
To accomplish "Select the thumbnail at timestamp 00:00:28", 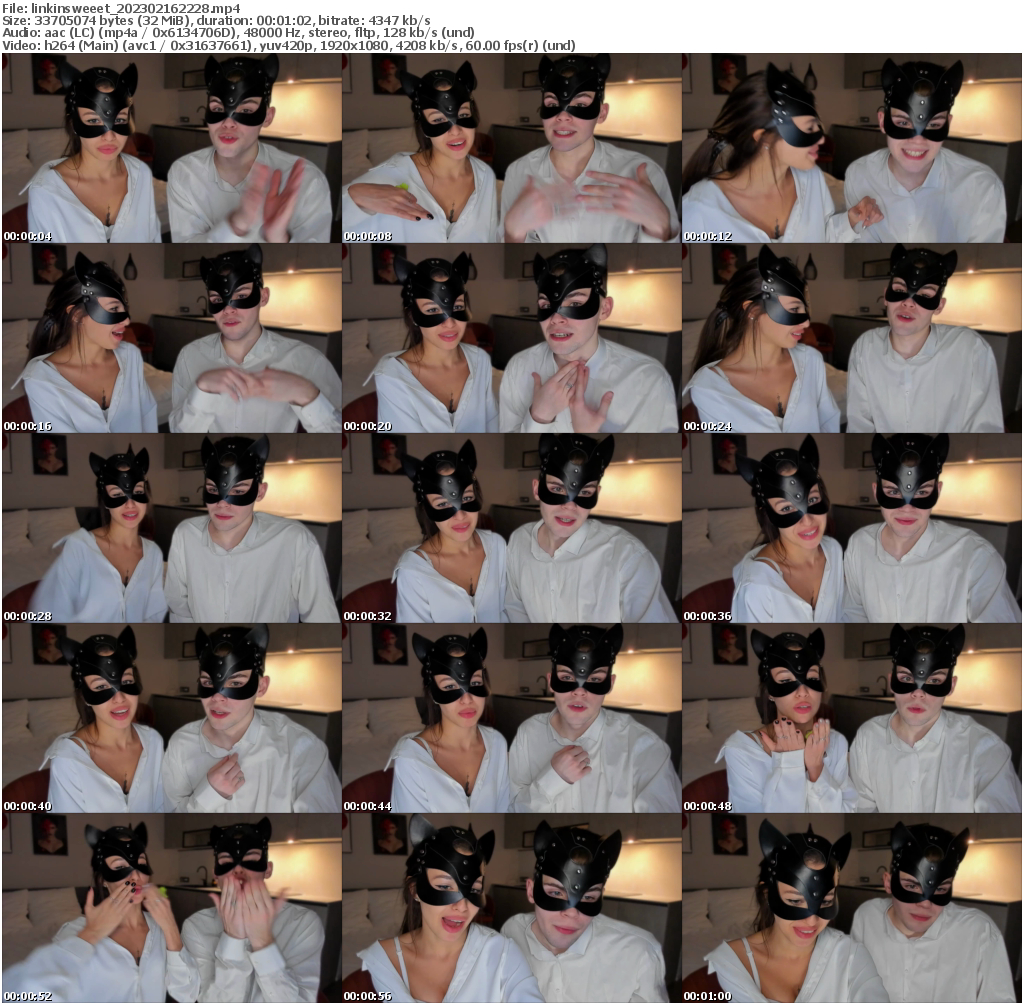I will [170, 530].
